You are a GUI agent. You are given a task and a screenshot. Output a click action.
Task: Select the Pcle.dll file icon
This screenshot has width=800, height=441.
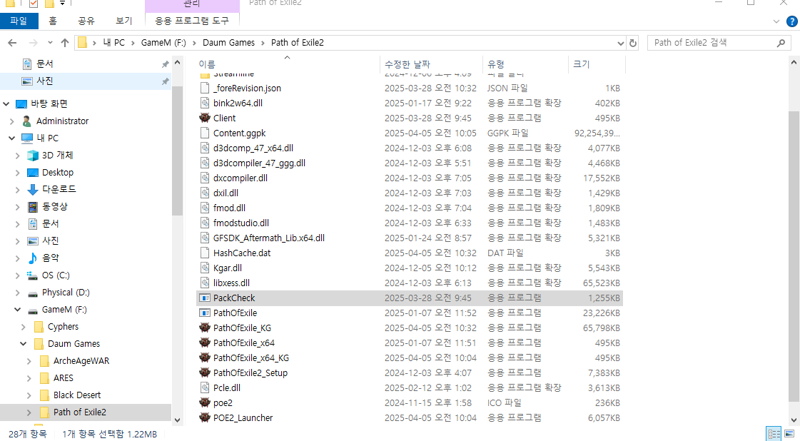(205, 388)
